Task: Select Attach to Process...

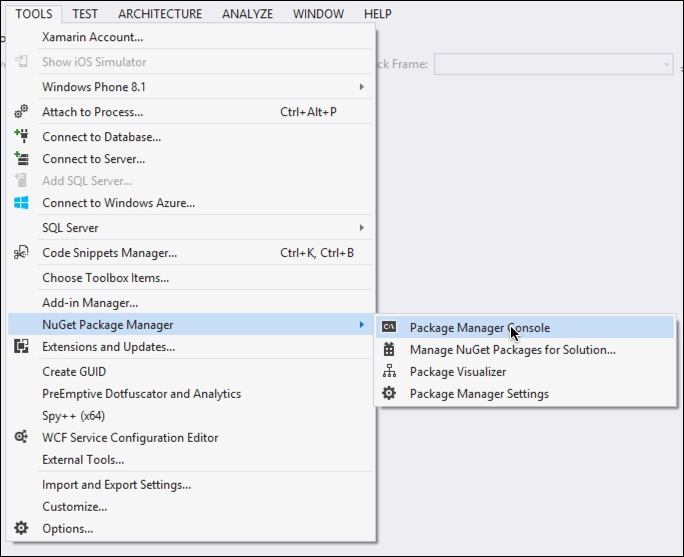Action: [x=191, y=112]
